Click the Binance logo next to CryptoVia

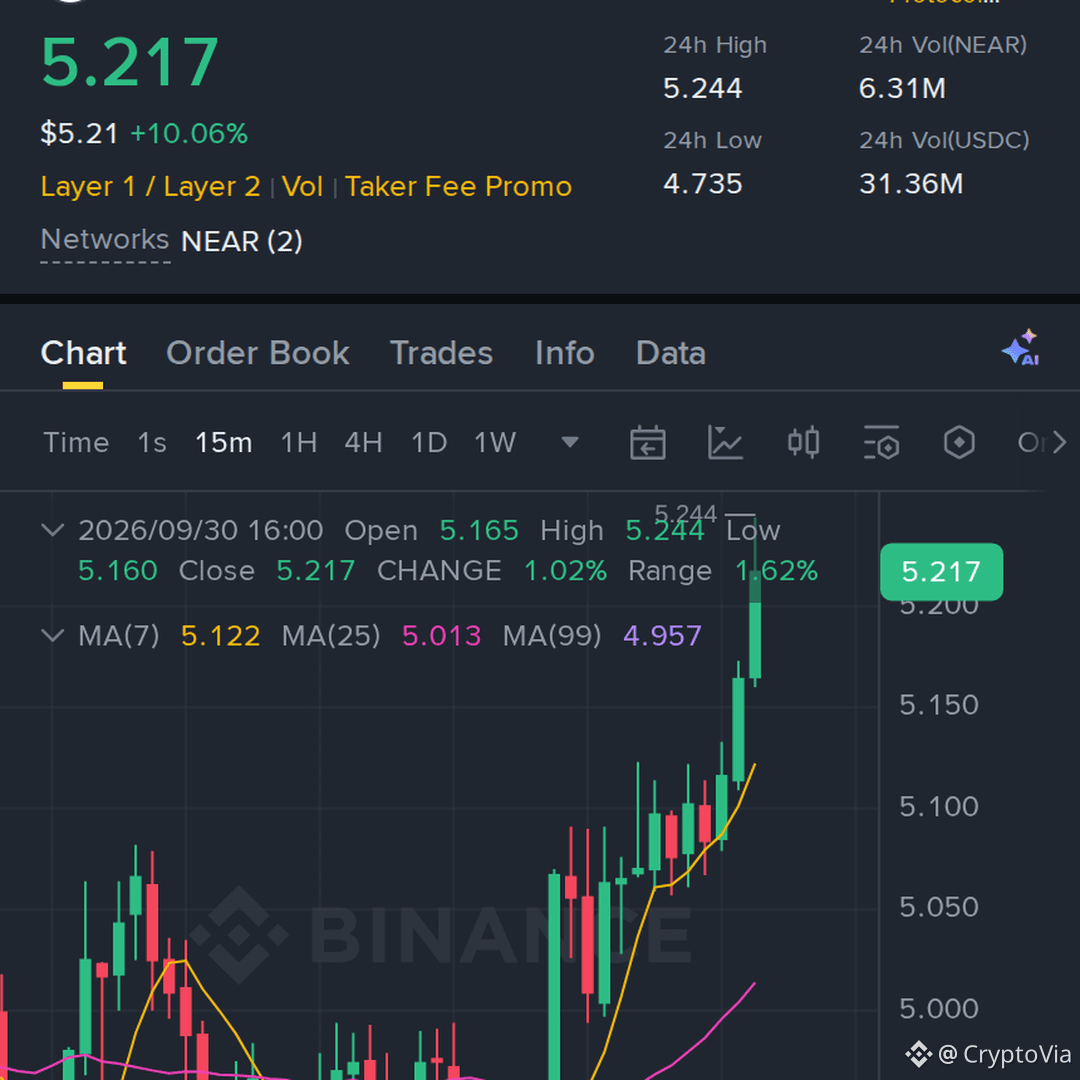pyautogui.click(x=918, y=1054)
